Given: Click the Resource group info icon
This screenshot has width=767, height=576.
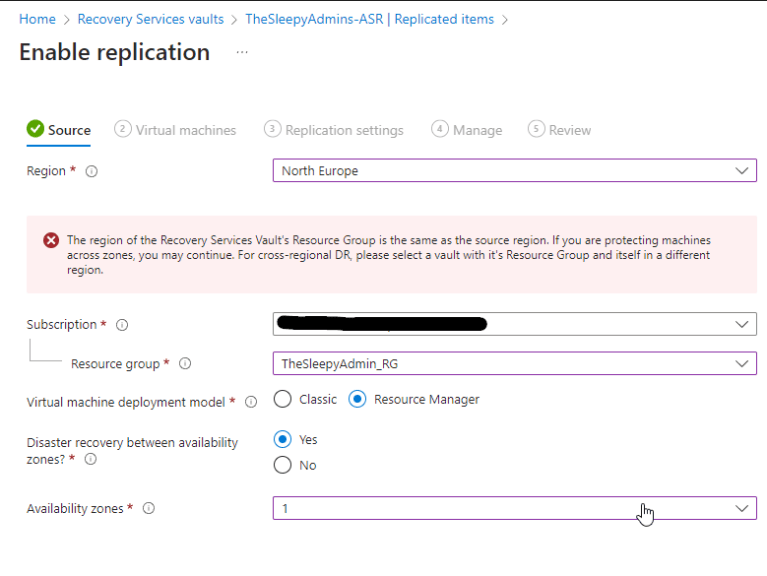Looking at the screenshot, I should tap(185, 363).
